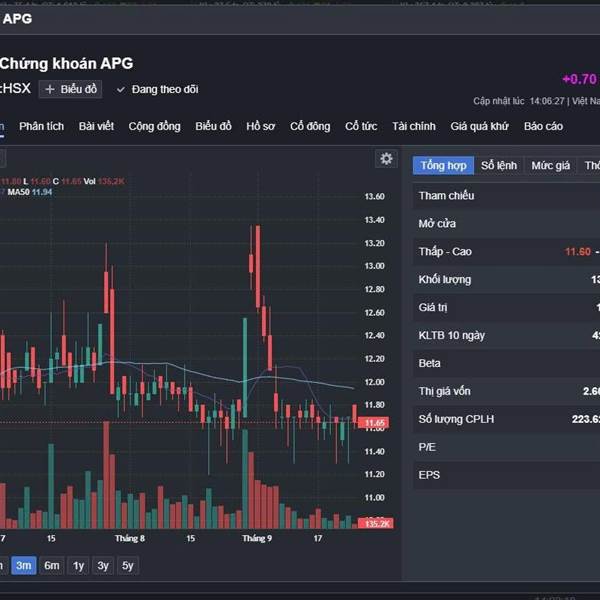Click the Chứng khoán APG heading
Image resolution: width=600 pixels, height=600 pixels.
click(x=67, y=64)
